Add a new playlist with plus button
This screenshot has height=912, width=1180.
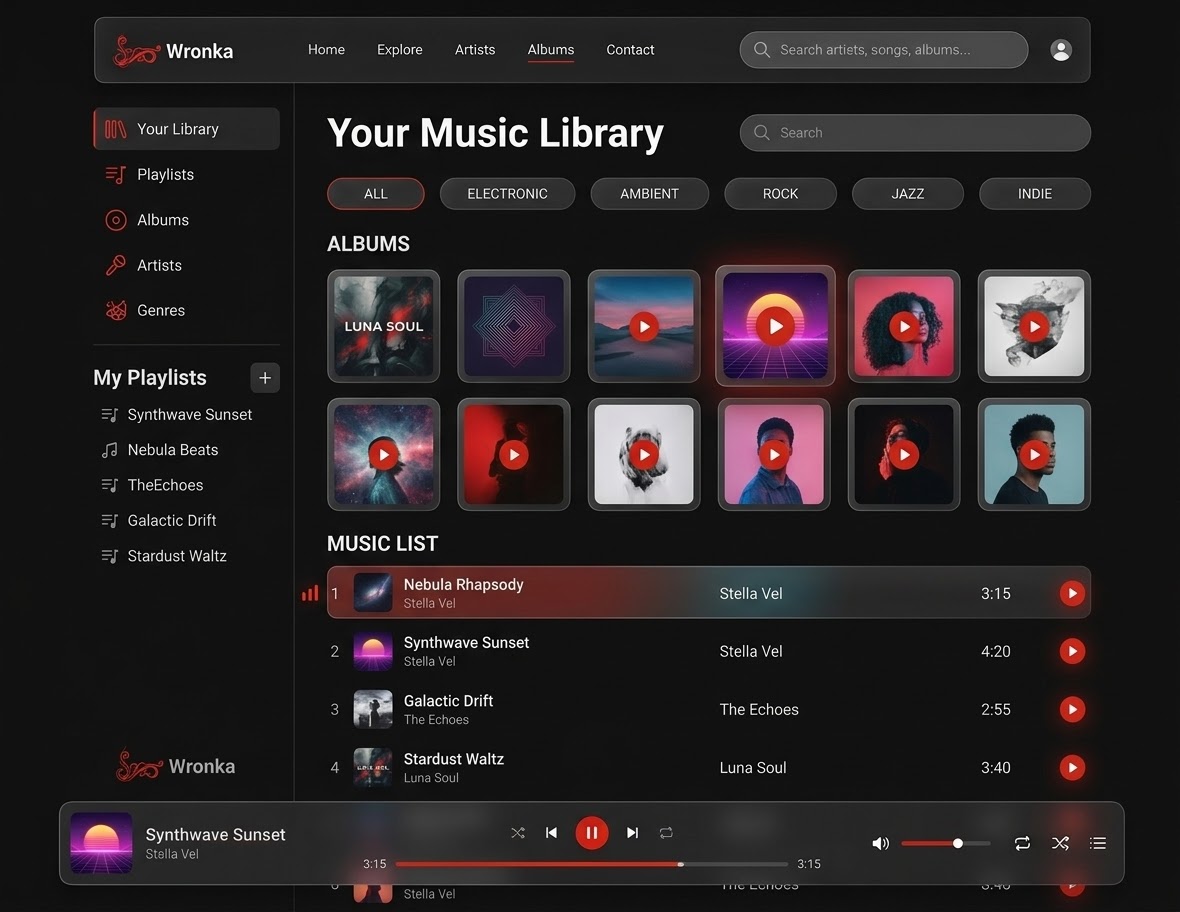point(265,378)
